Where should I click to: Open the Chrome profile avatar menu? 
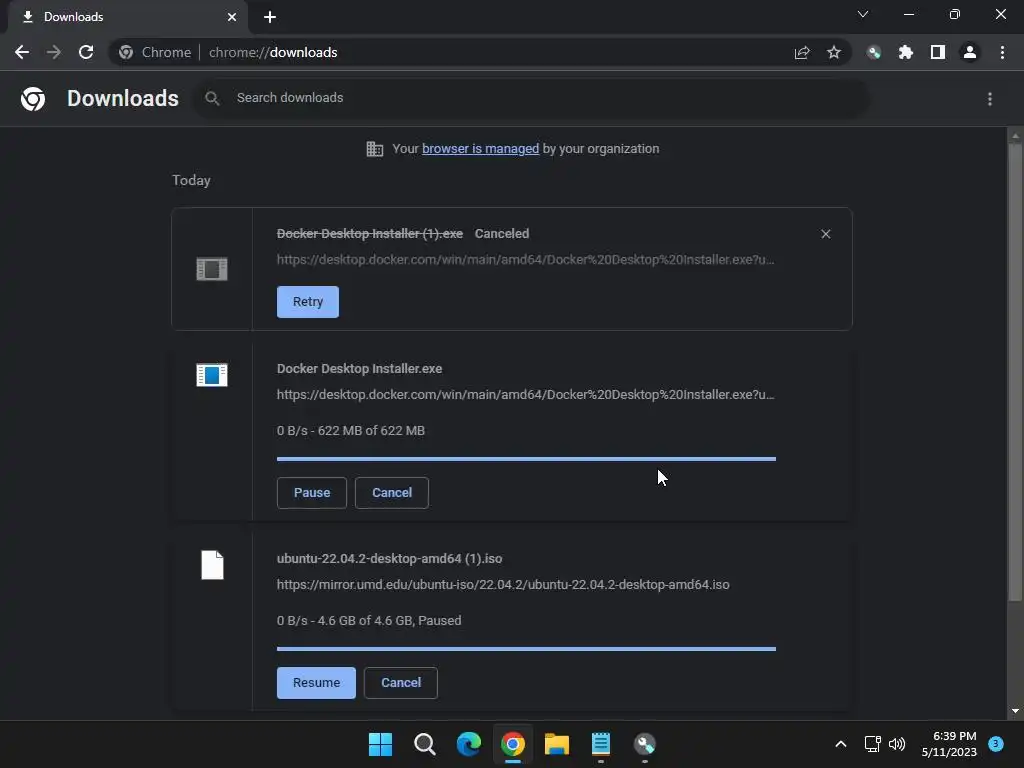pos(970,52)
